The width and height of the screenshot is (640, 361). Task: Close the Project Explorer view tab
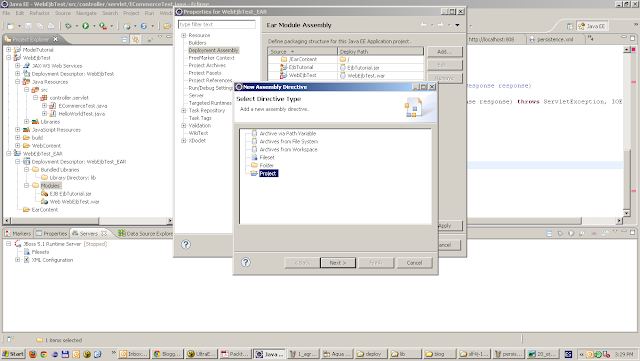pyautogui.click(x=56, y=39)
